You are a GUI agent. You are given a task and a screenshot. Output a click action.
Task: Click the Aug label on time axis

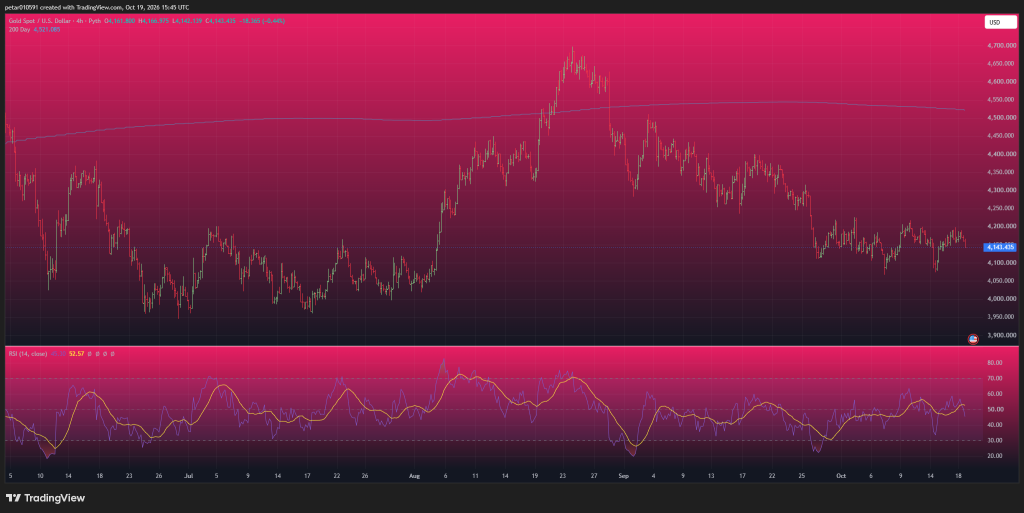coord(414,476)
